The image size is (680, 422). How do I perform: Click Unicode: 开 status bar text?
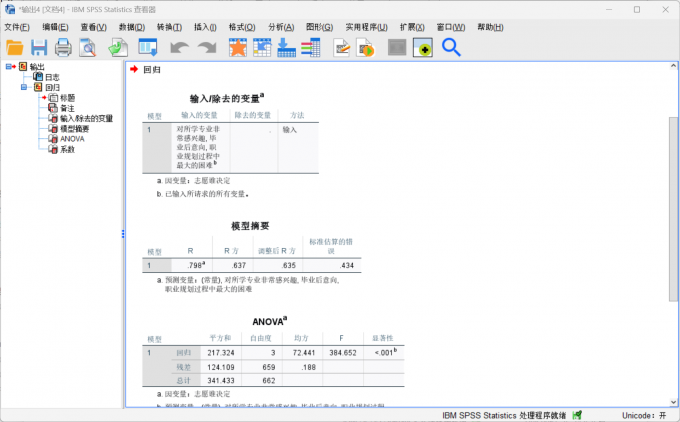pos(644,415)
